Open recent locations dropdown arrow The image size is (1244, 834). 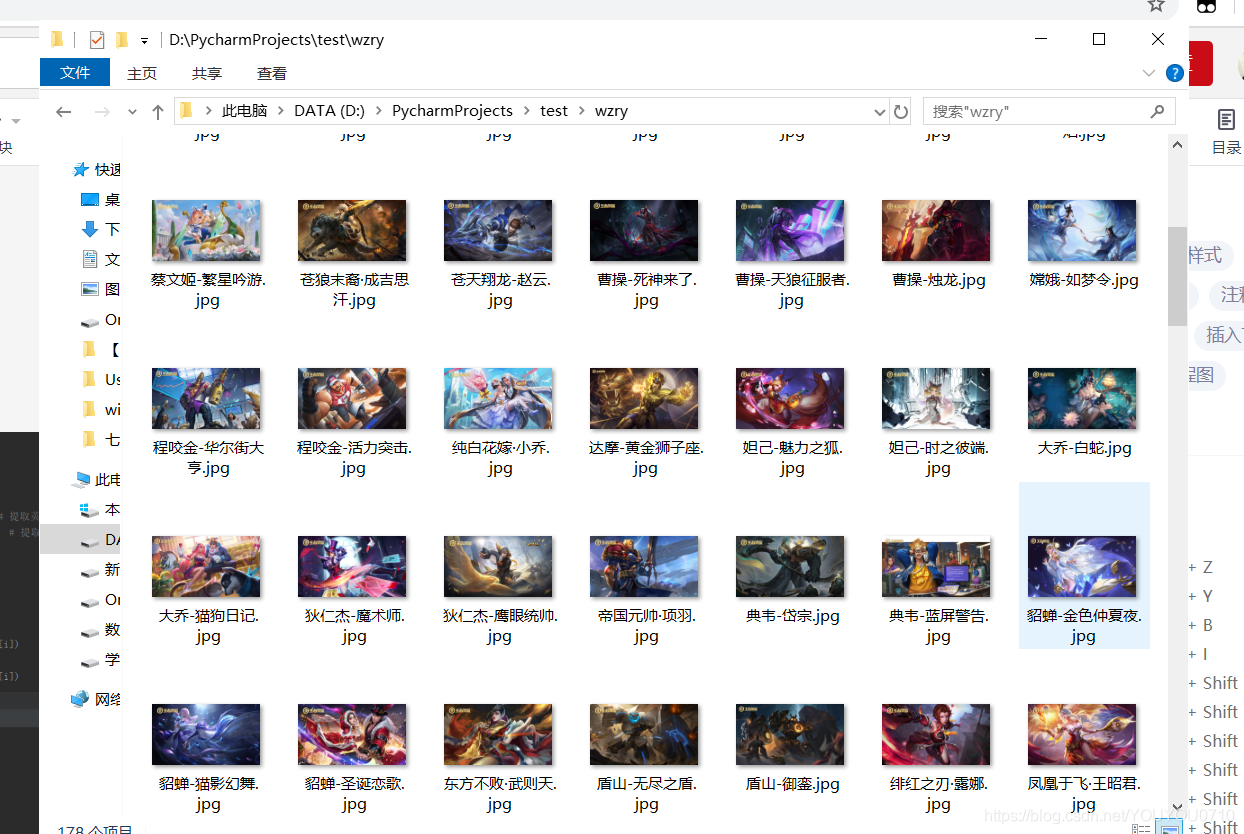pos(130,112)
